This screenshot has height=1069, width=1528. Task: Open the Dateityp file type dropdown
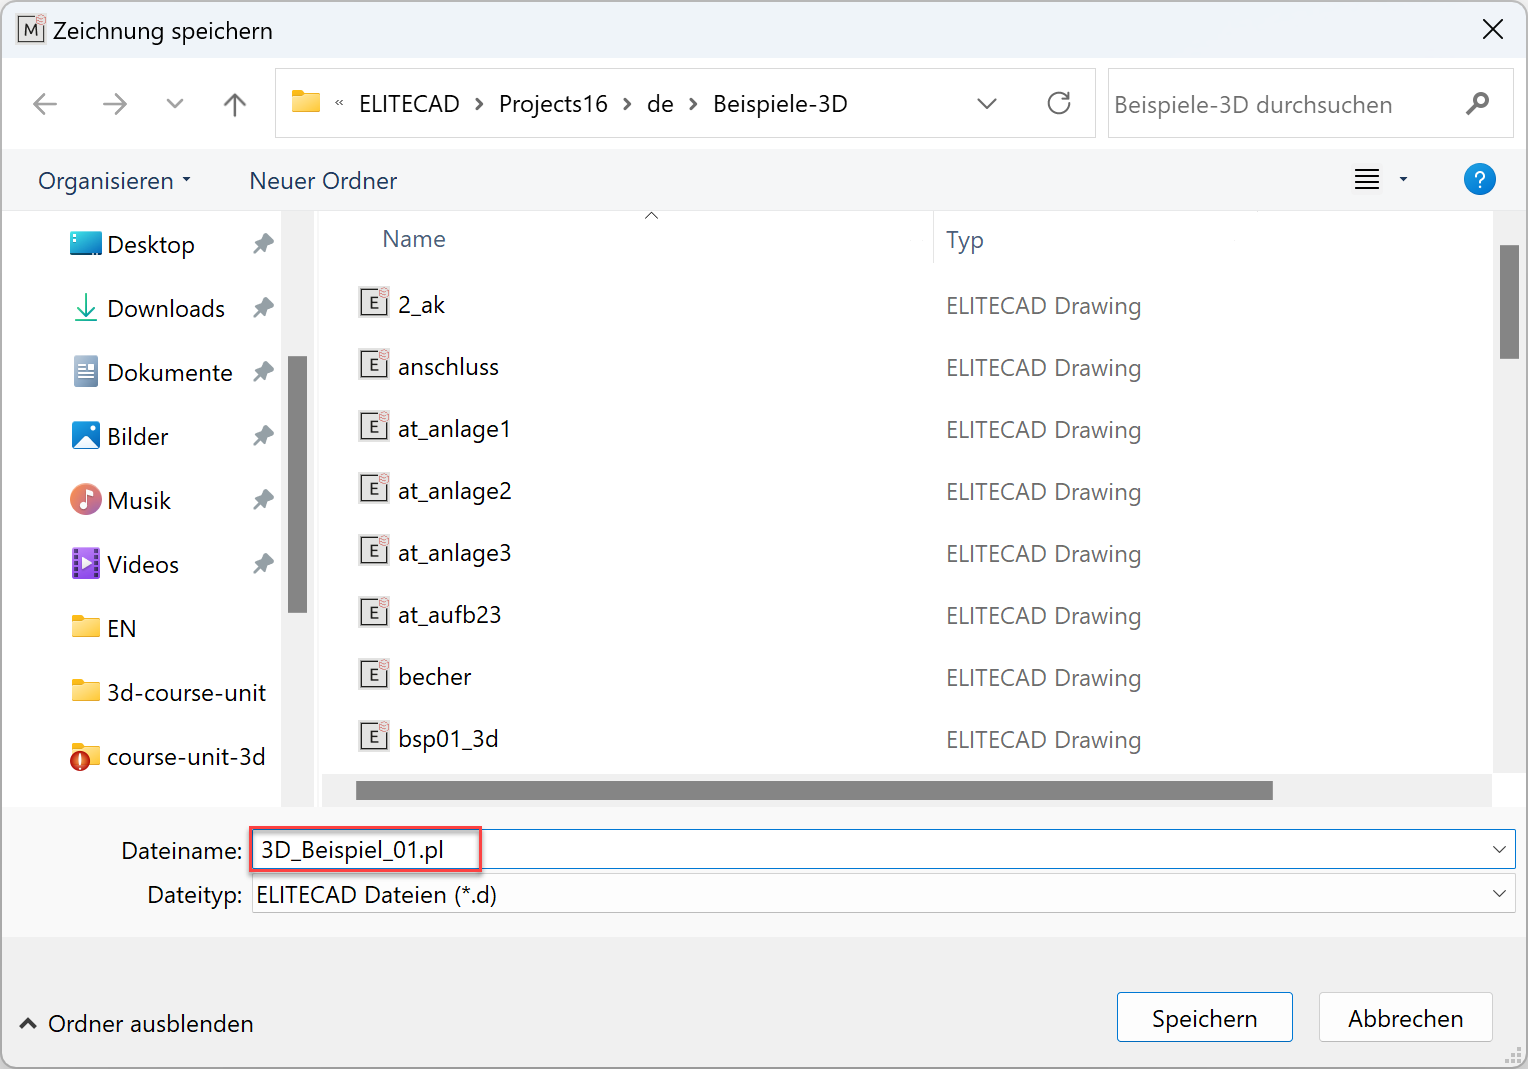coord(1498,894)
